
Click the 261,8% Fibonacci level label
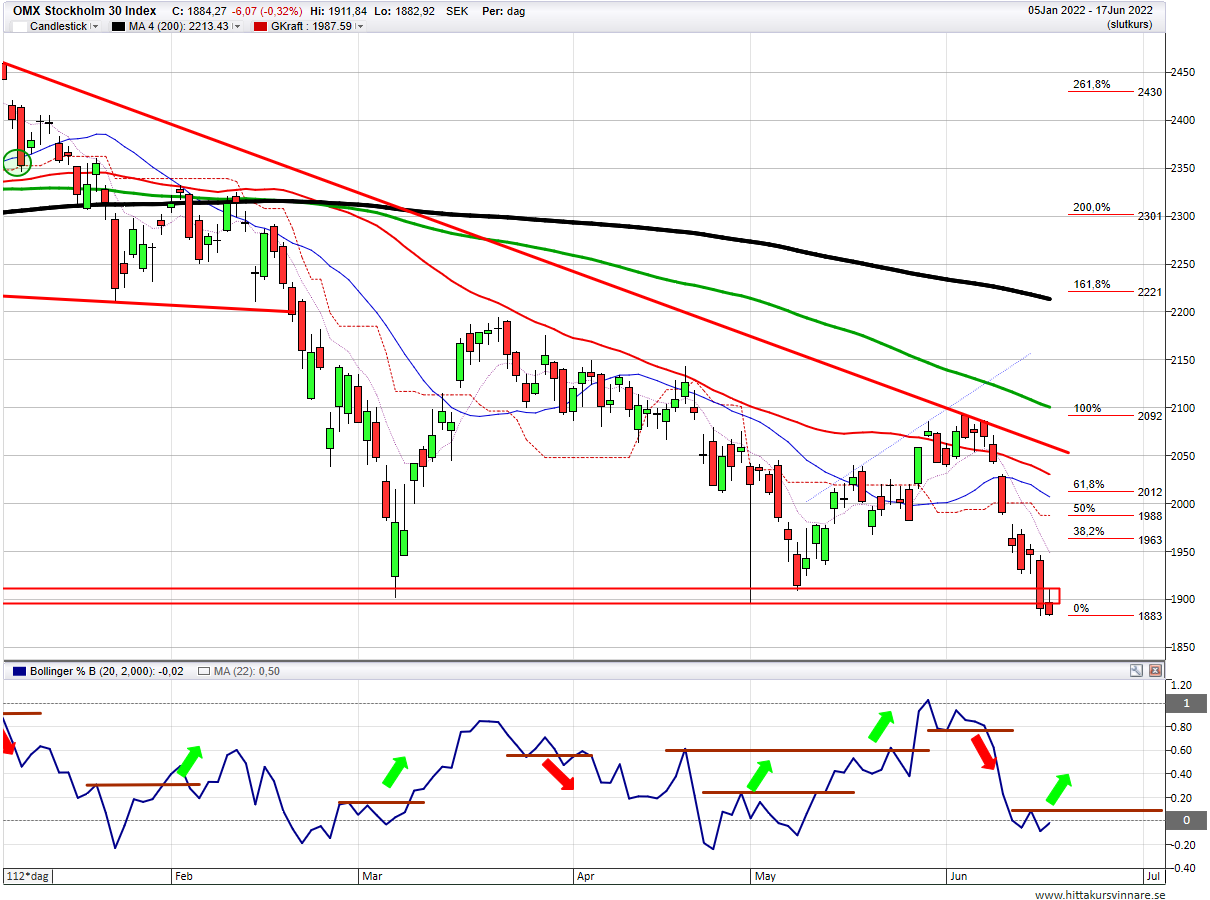point(1091,85)
